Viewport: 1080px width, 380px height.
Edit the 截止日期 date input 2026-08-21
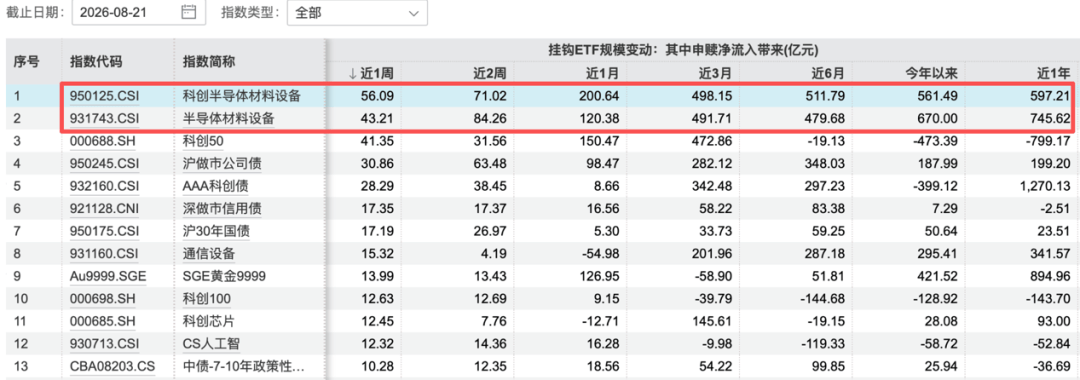pos(135,12)
